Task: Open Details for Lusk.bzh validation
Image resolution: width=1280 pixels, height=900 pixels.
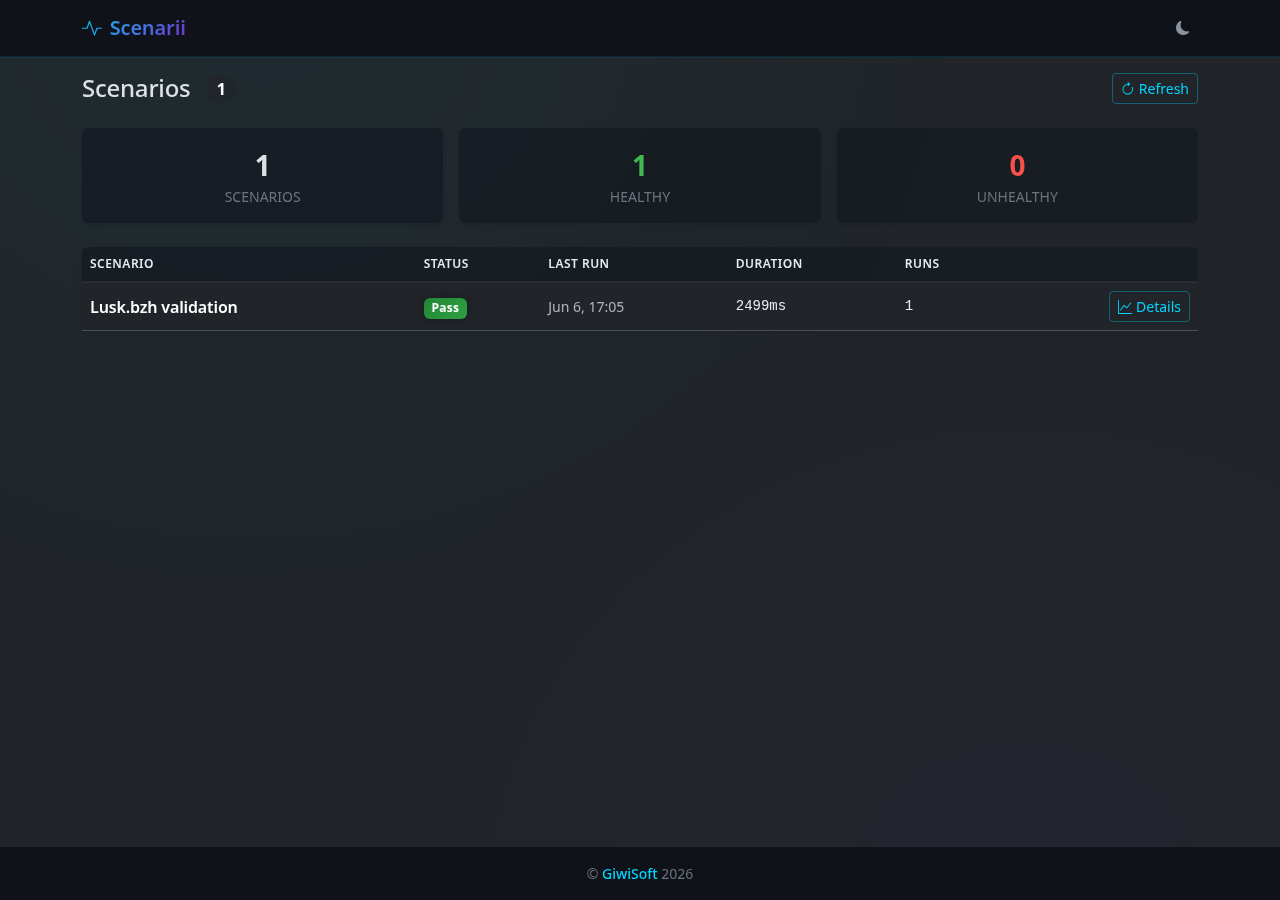Action: tap(1149, 307)
